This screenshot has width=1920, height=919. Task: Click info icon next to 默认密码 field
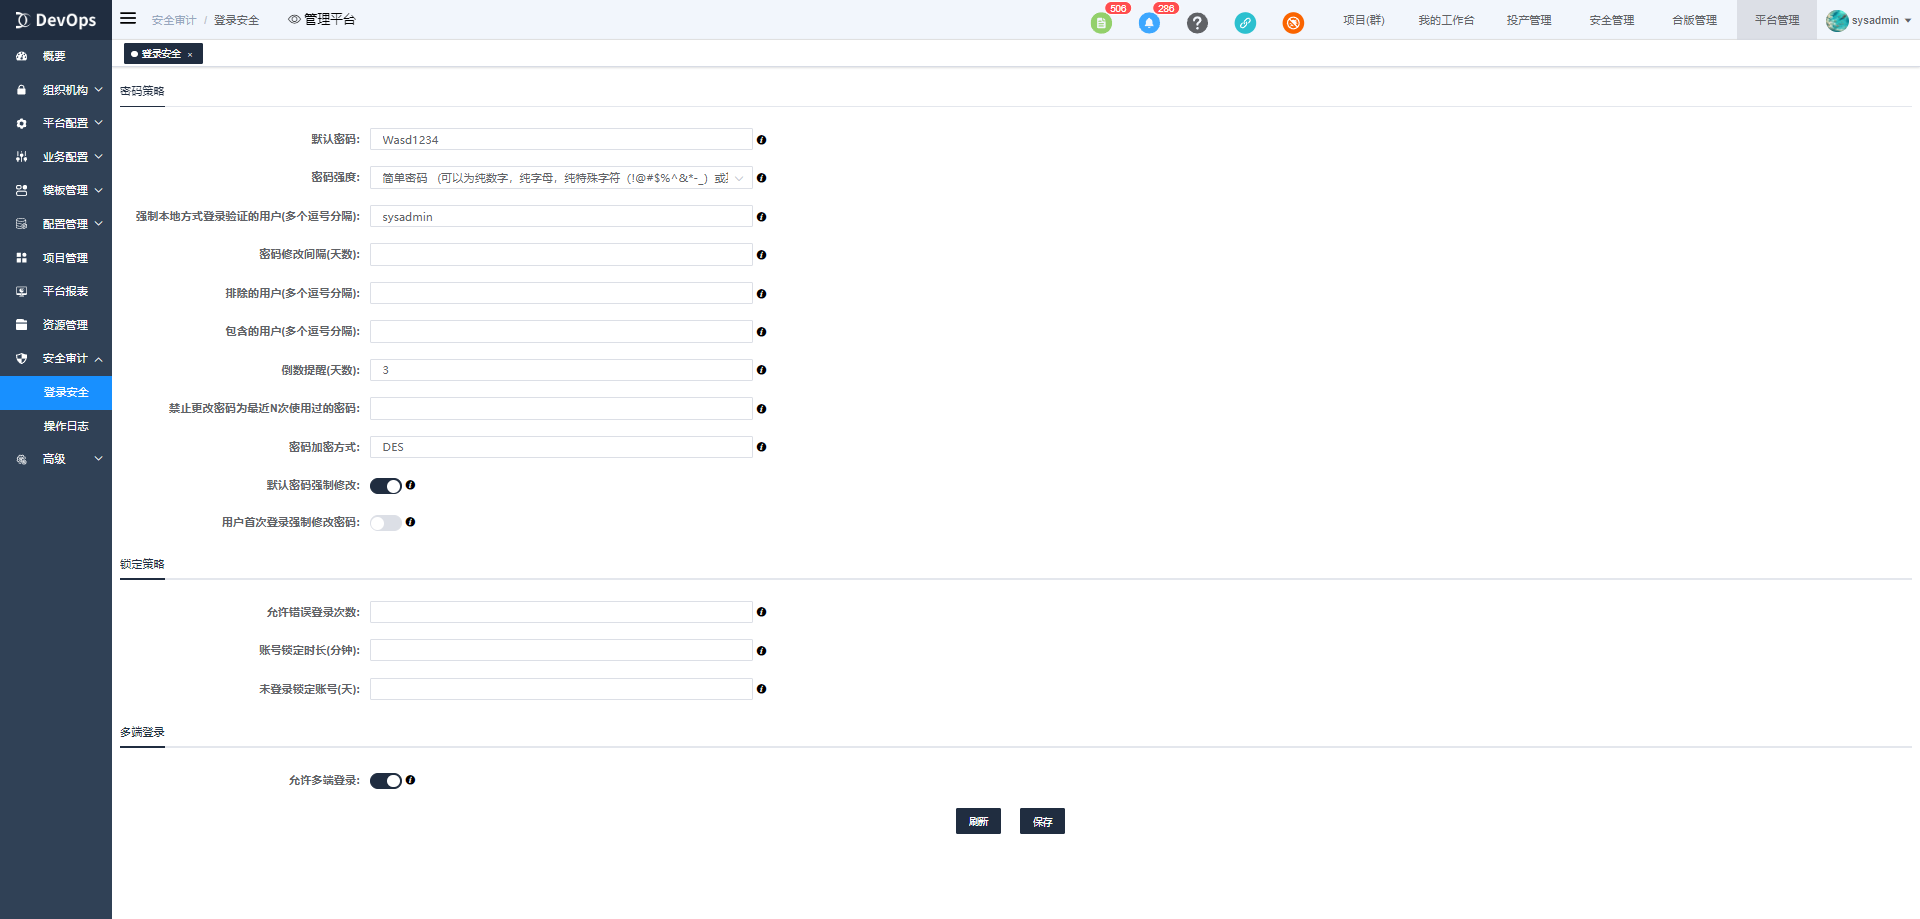761,140
